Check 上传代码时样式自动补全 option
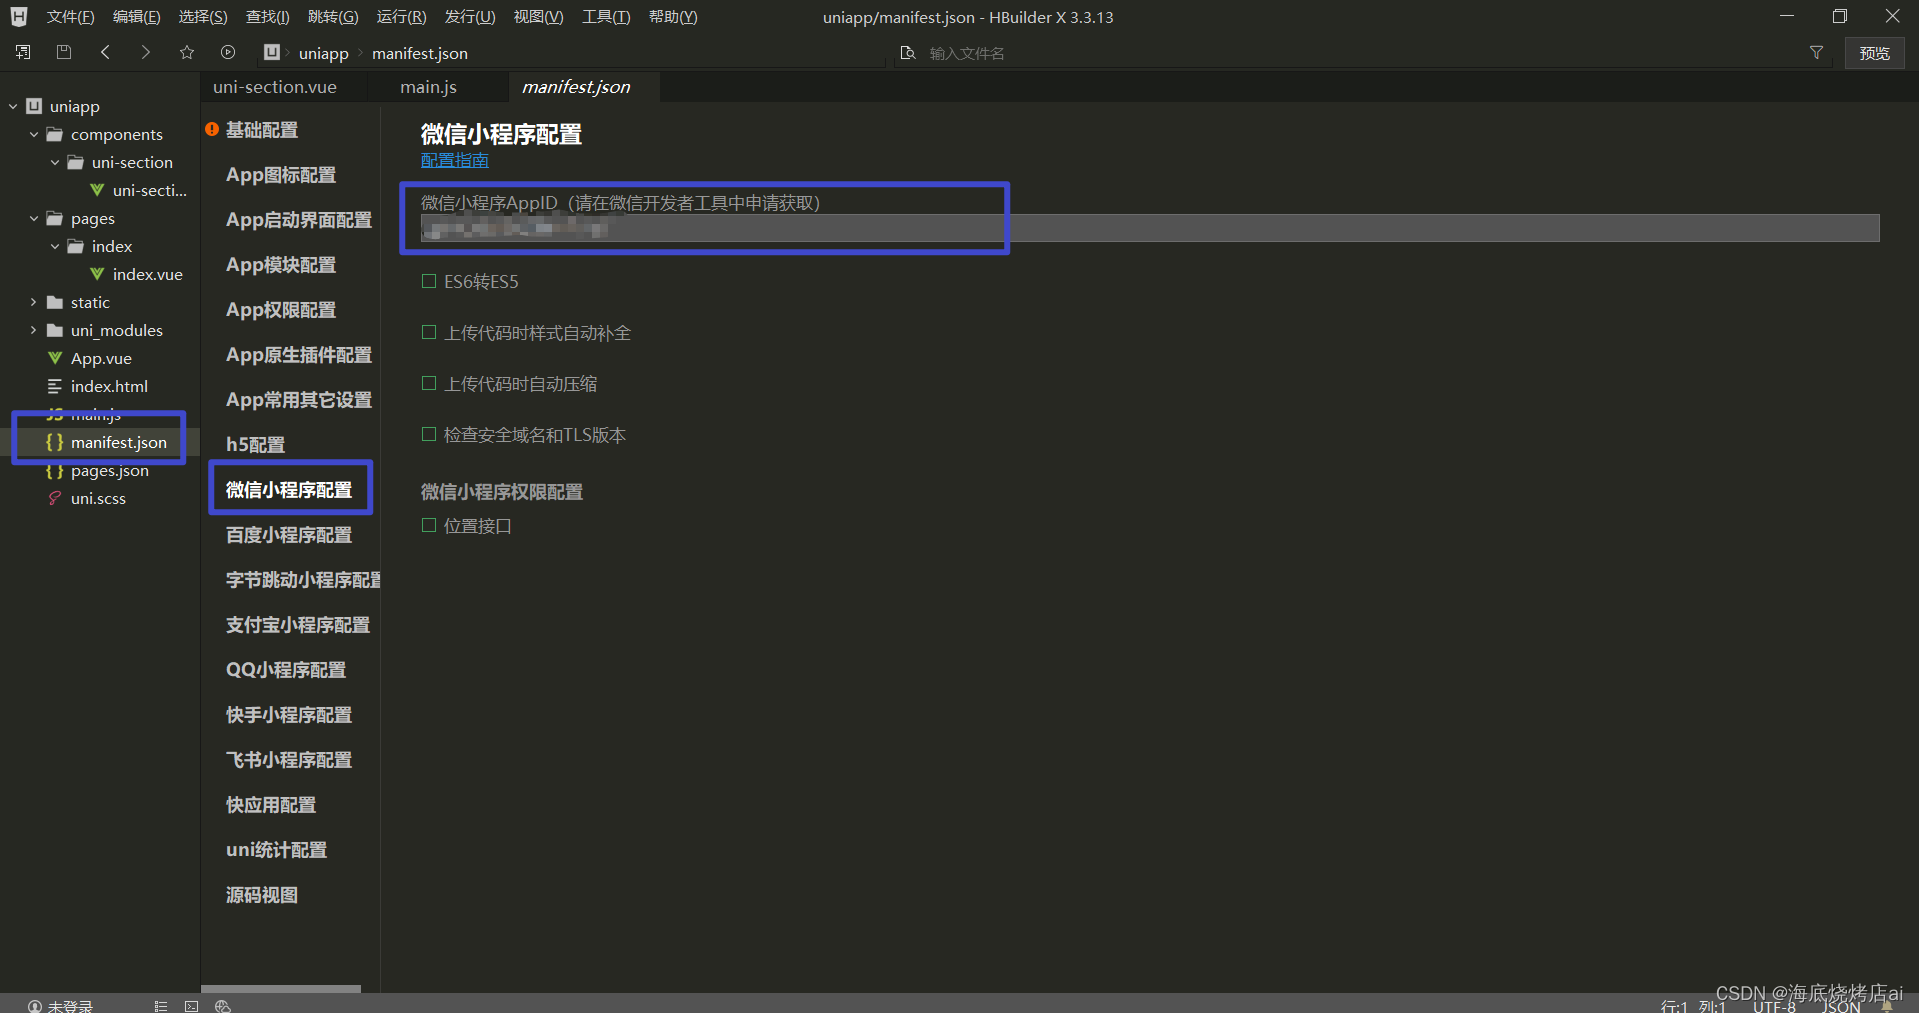The width and height of the screenshot is (1919, 1013). click(429, 332)
